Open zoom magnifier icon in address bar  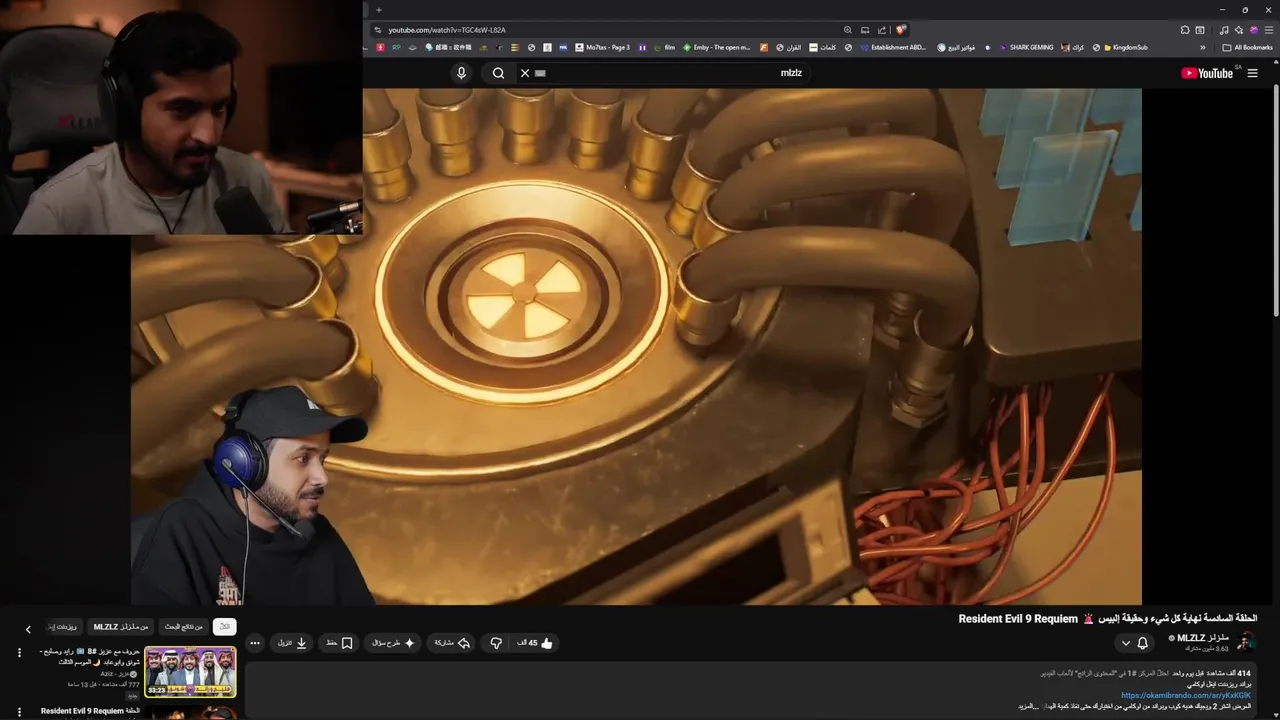pyautogui.click(x=848, y=30)
